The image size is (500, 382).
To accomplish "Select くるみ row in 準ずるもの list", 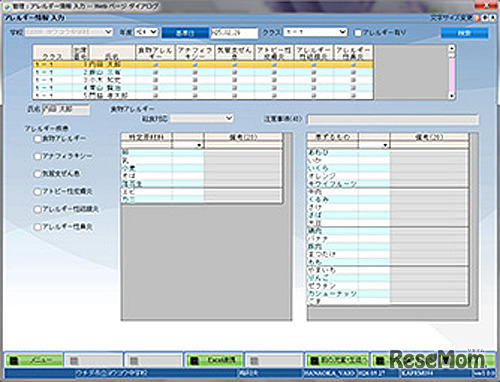I will tap(388, 199).
